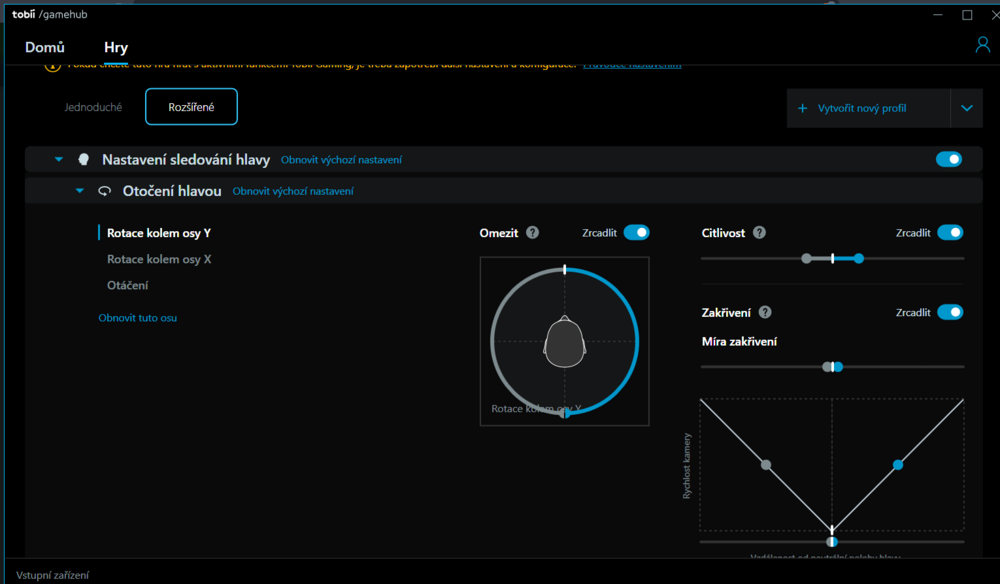The image size is (1000, 584).
Task: Open the user profile account icon
Action: (982, 46)
